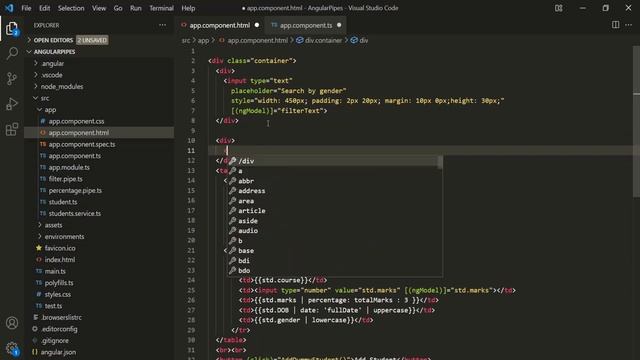This screenshot has width=640, height=360.
Task: Open index.html file
Action: [x=60, y=260]
